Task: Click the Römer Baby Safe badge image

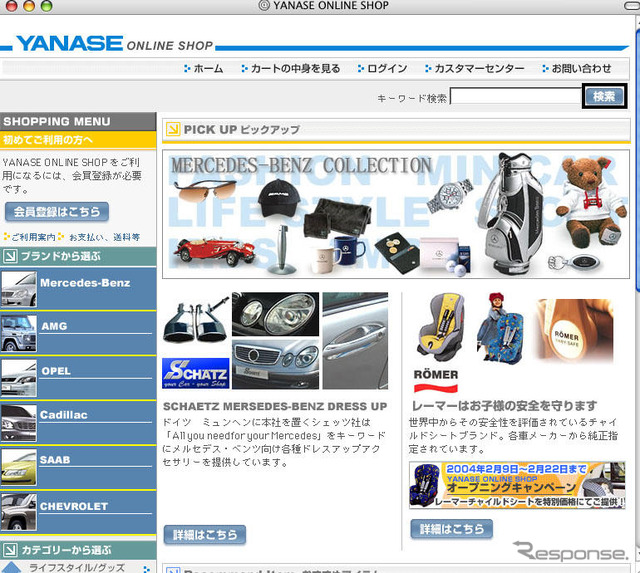Action: tap(573, 330)
